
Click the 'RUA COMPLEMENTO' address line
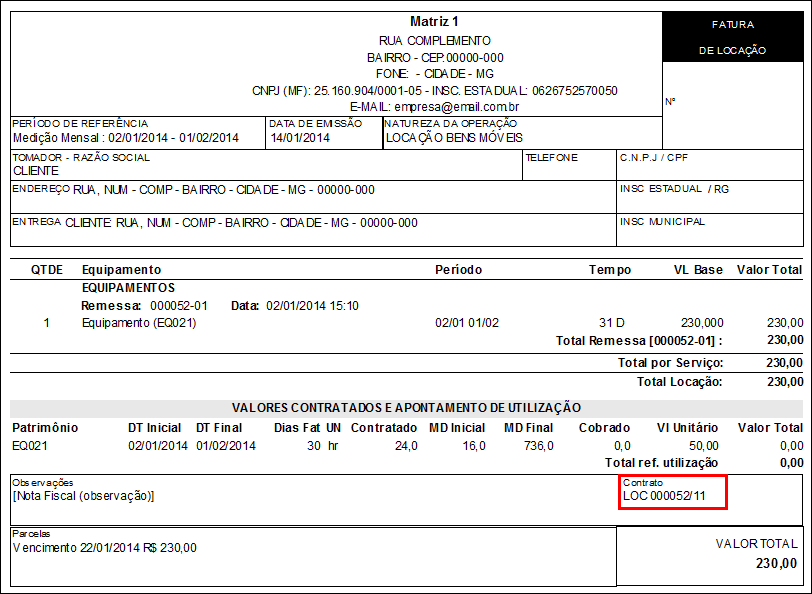(x=434, y=41)
